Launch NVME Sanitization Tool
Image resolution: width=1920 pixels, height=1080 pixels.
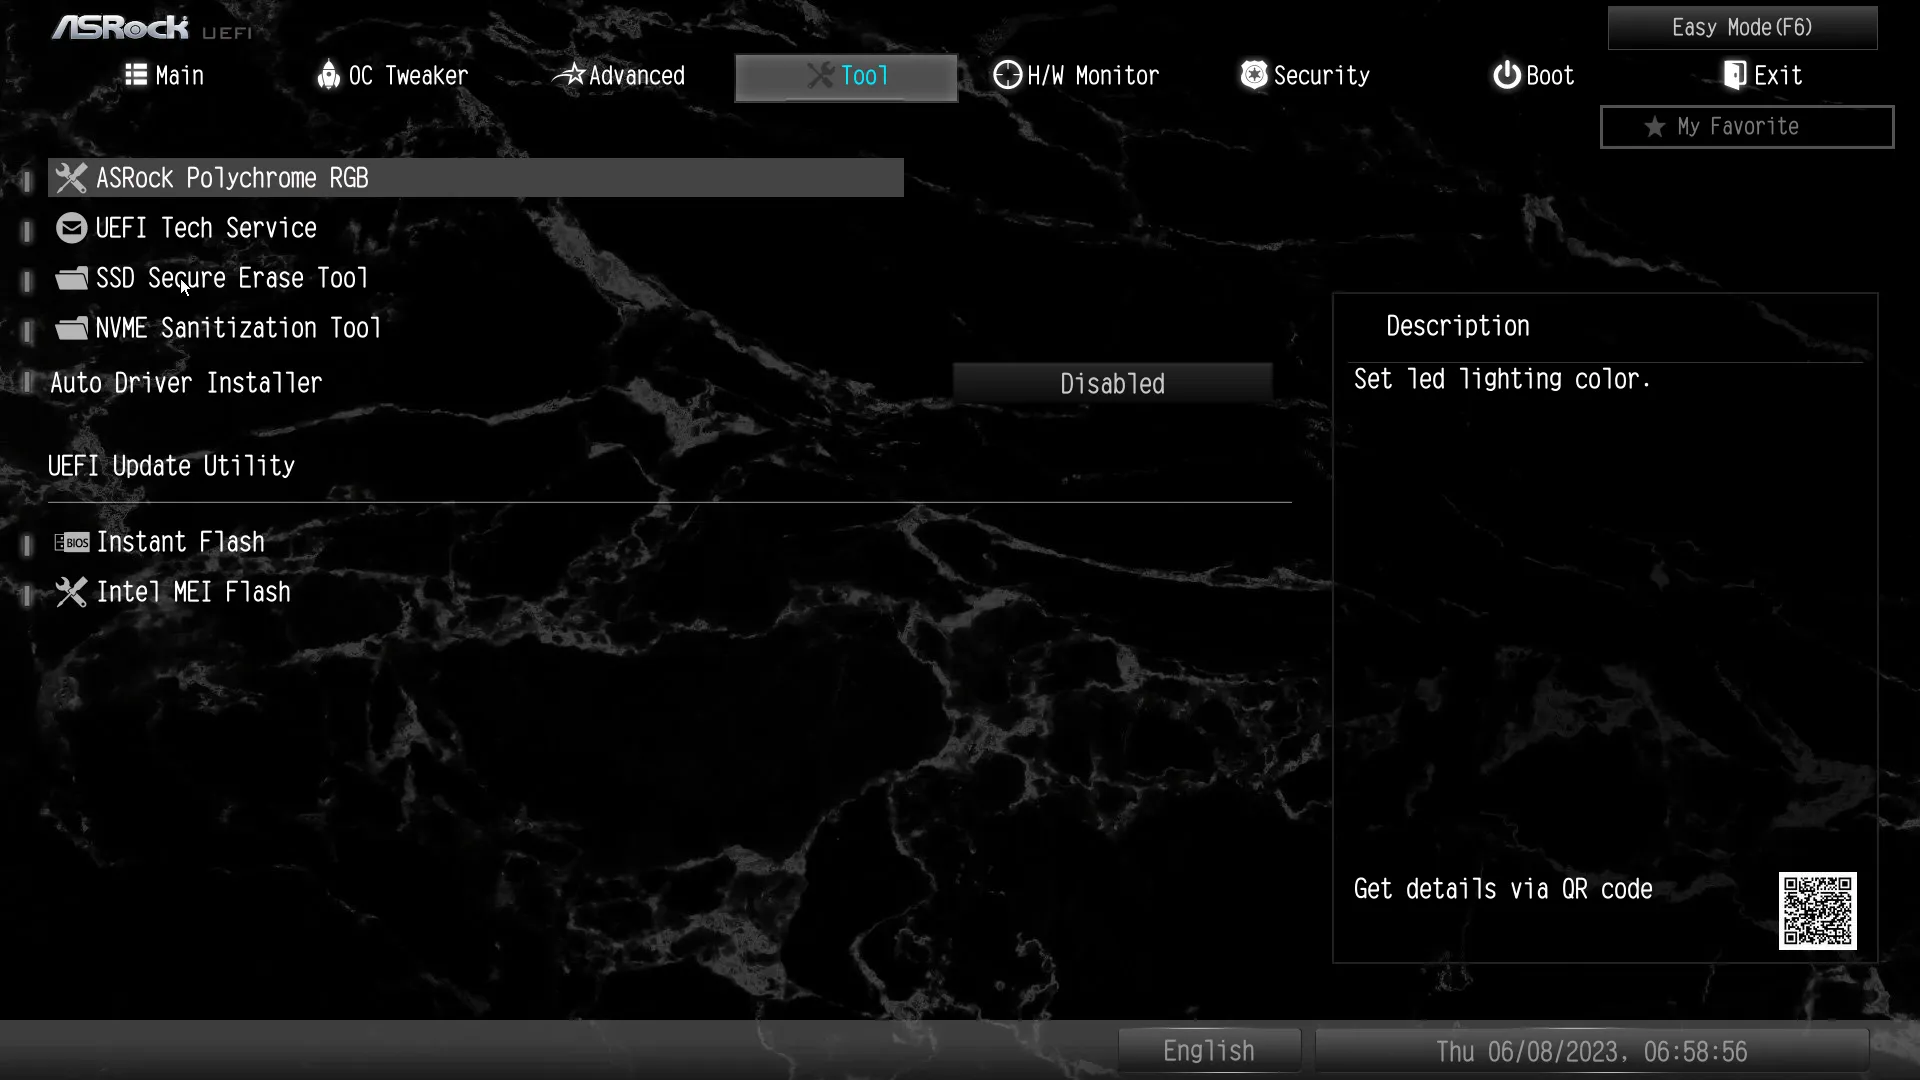point(218,328)
